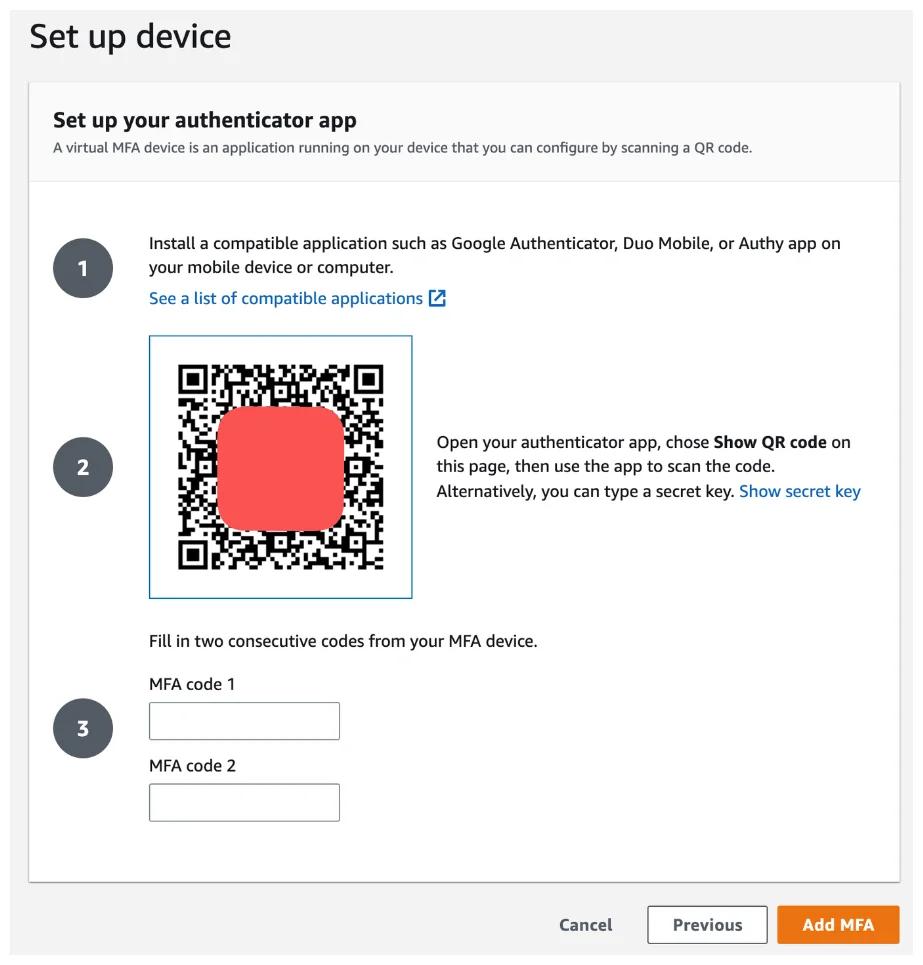Click inside the MFA code 2 field
923x965 pixels.
(244, 801)
